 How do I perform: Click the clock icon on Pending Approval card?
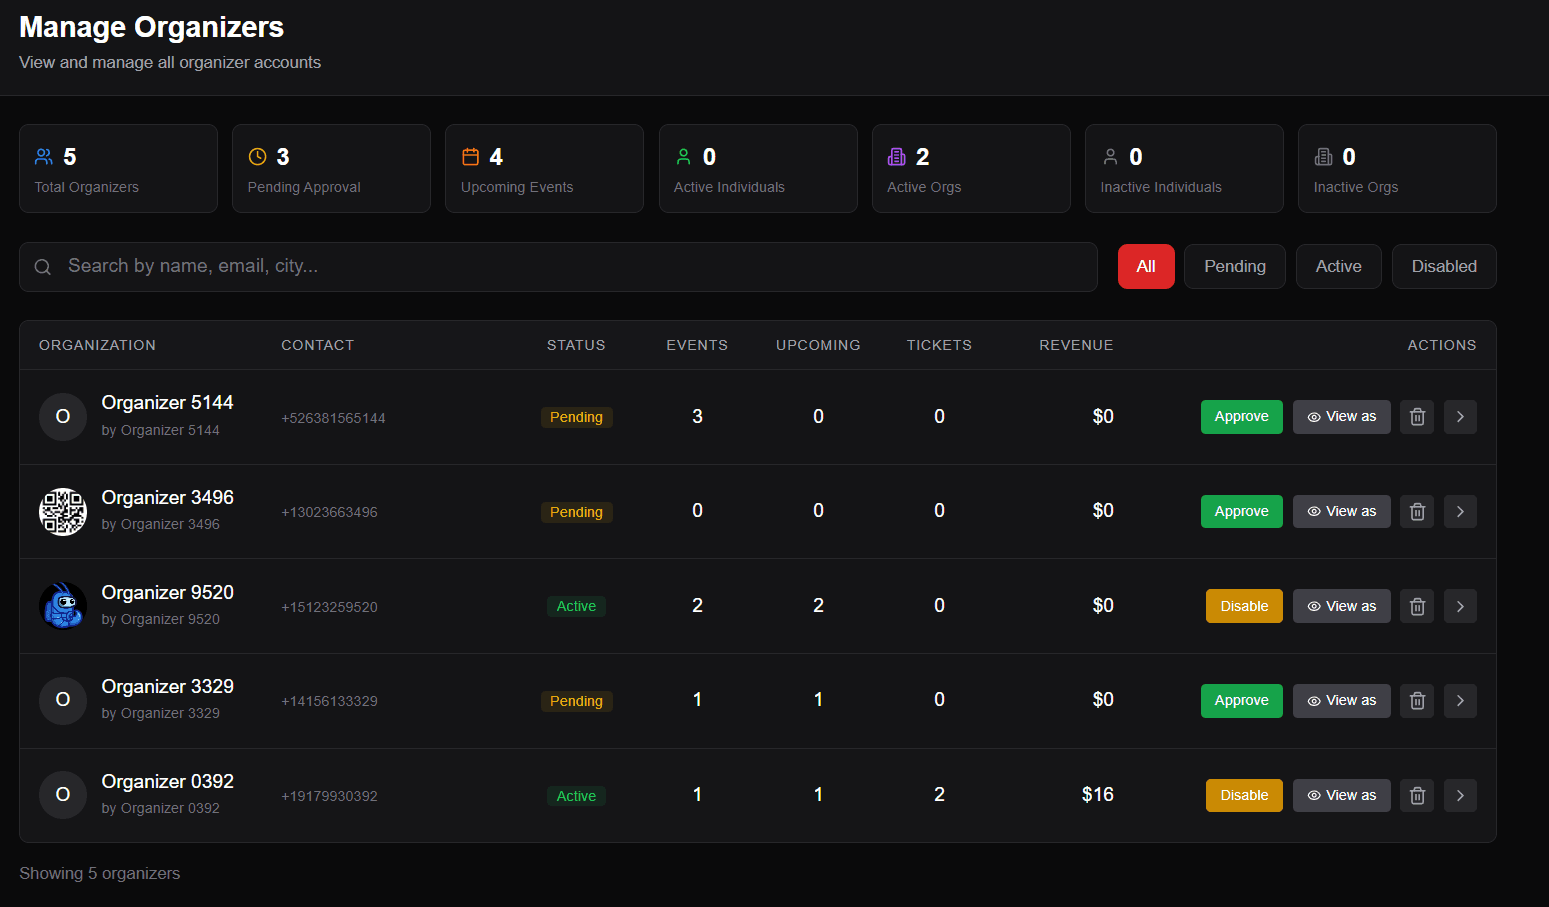tap(255, 156)
